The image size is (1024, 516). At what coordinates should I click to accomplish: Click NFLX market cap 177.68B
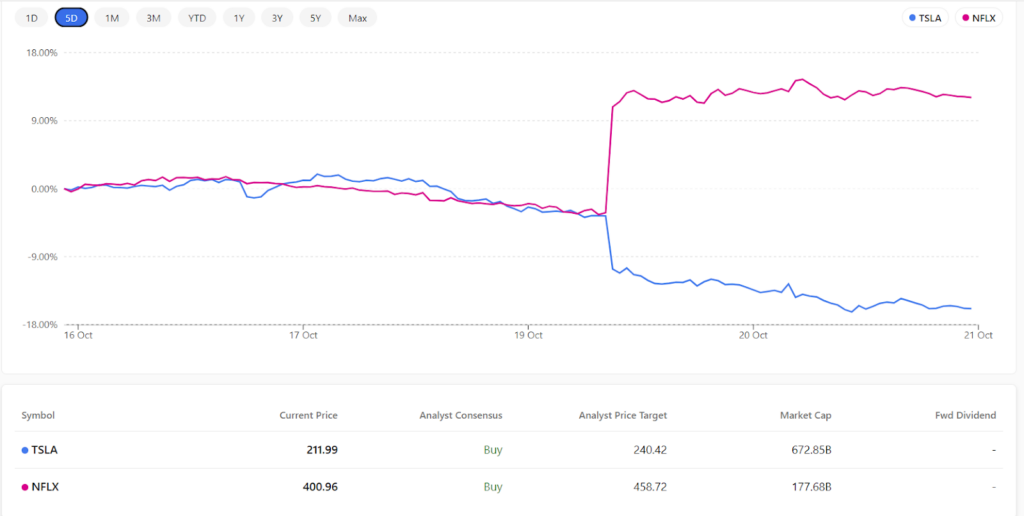coord(810,487)
